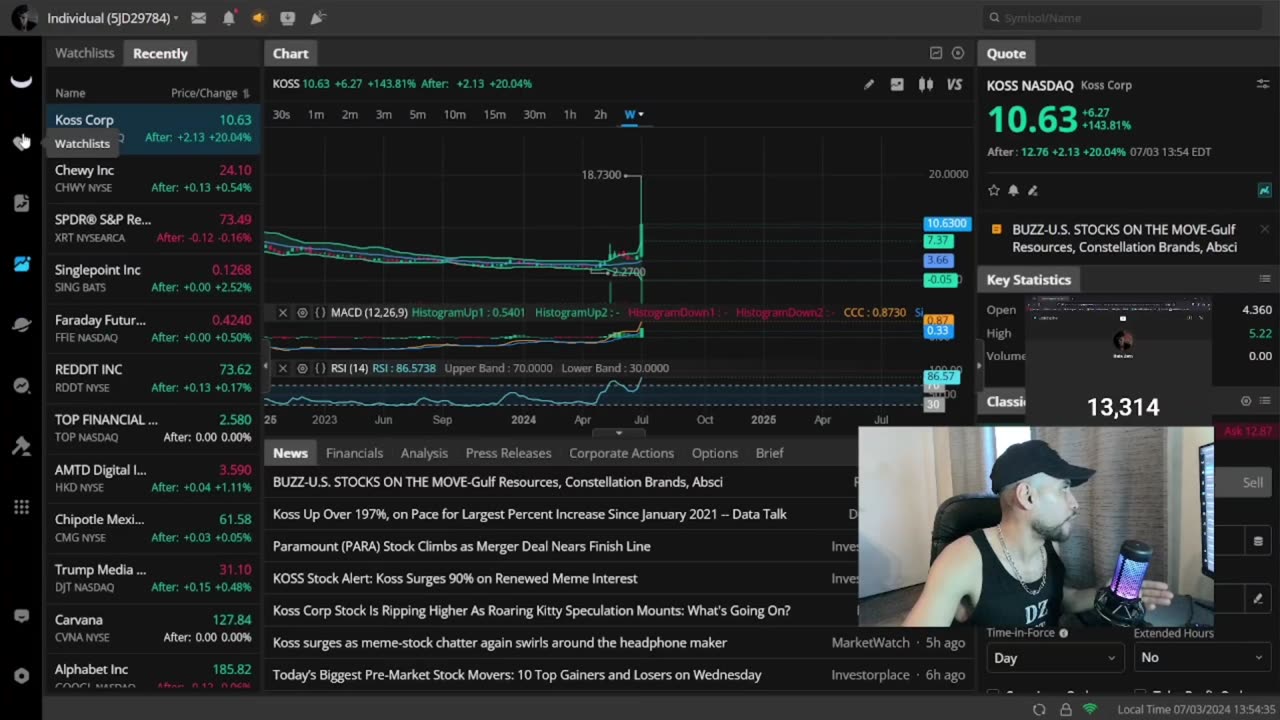
Task: Open the Brief tab
Action: (769, 453)
